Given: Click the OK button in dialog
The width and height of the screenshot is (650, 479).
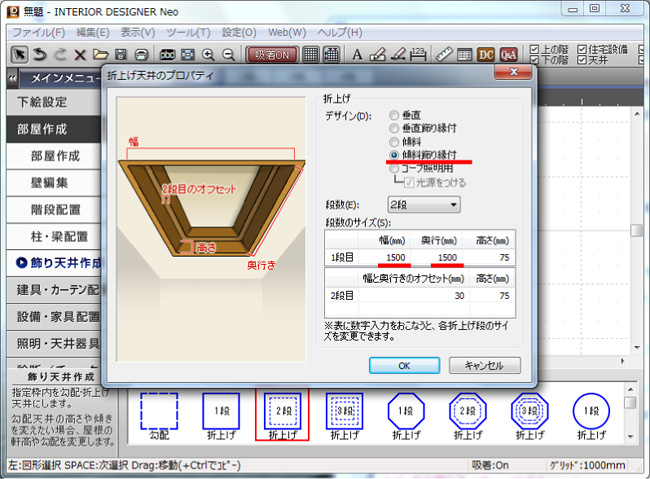Looking at the screenshot, I should click(404, 365).
